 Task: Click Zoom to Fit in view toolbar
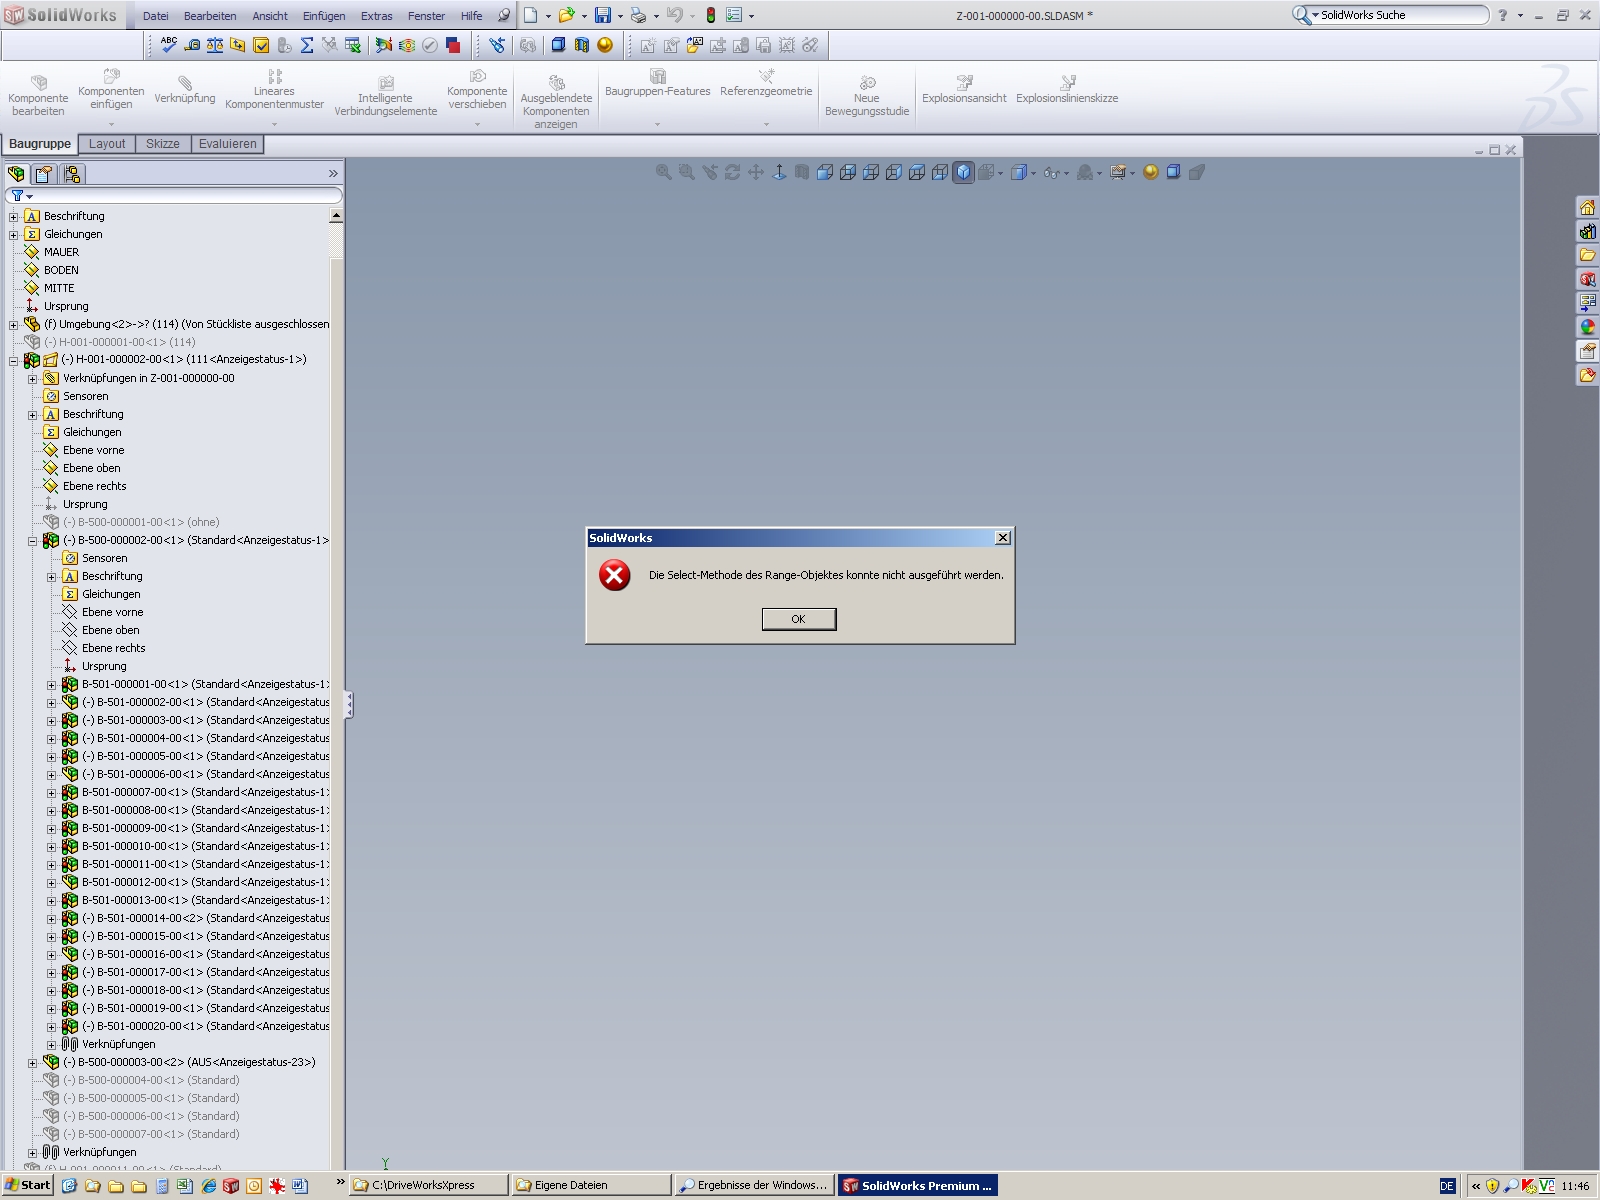click(664, 172)
